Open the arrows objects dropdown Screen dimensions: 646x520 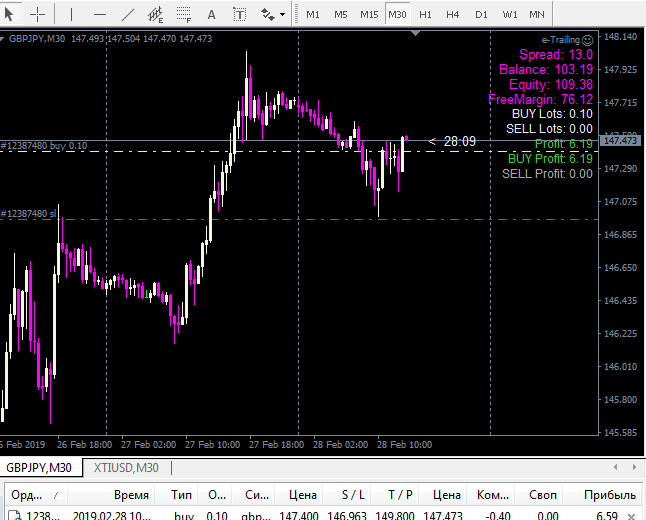[271, 14]
